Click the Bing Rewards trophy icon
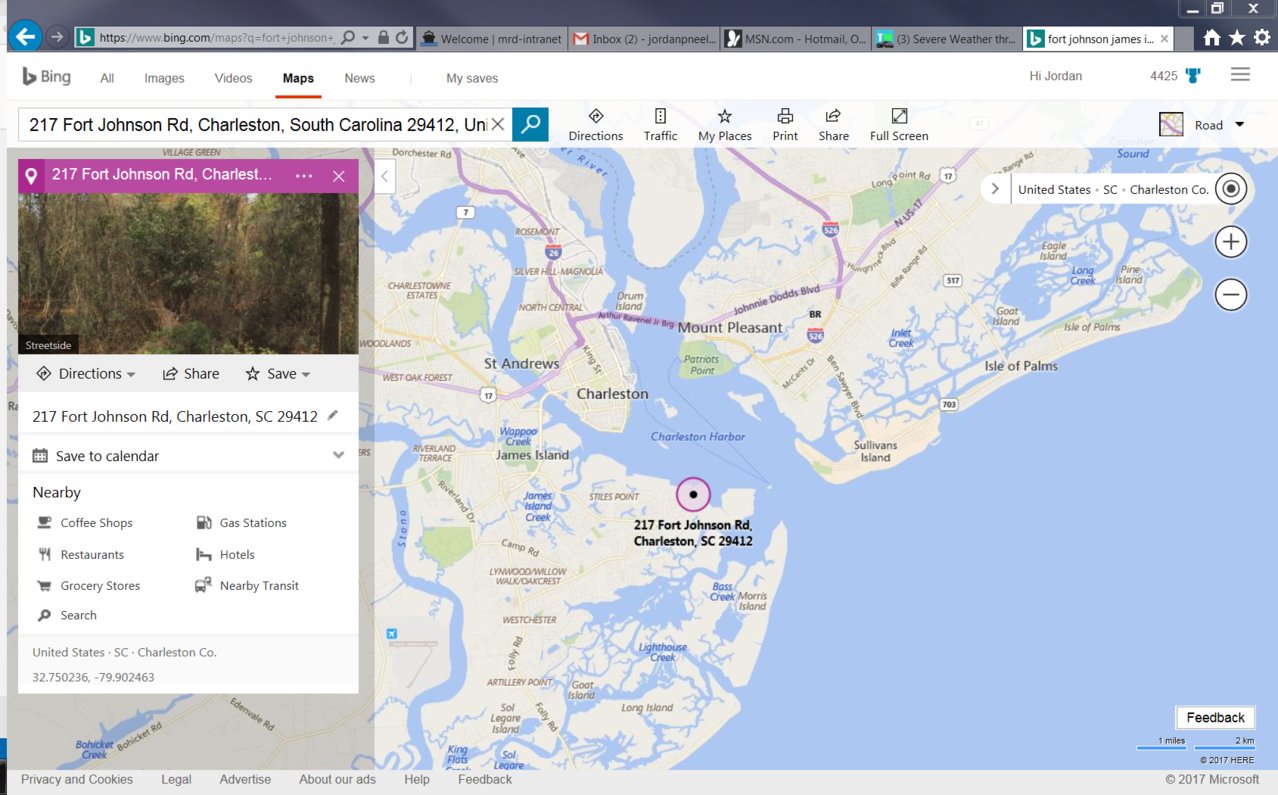1278x795 pixels. pyautogui.click(x=1192, y=76)
